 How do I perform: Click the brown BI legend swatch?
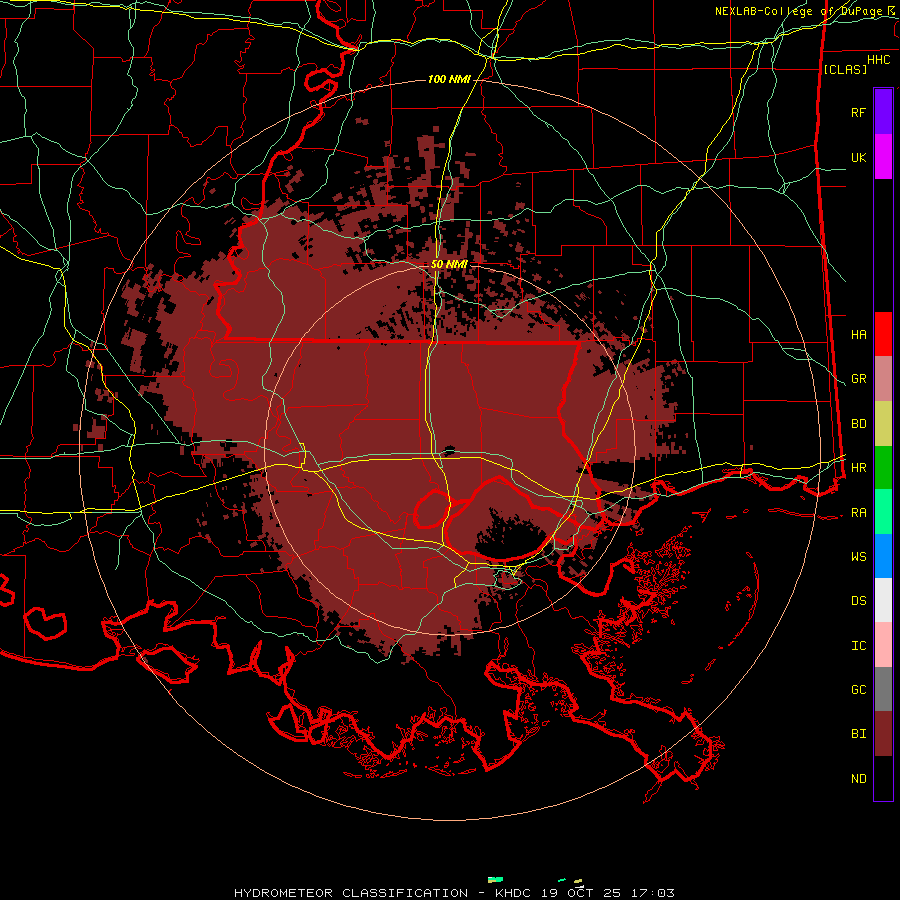point(883,734)
